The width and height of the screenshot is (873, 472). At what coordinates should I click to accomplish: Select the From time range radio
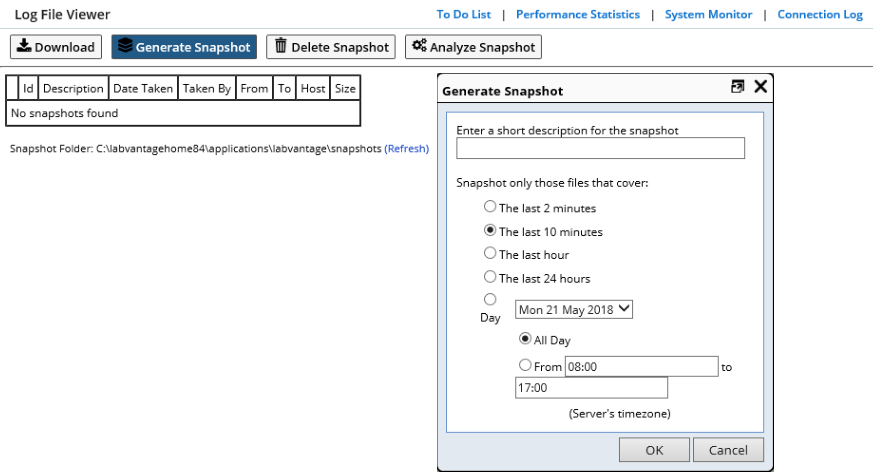click(x=525, y=365)
